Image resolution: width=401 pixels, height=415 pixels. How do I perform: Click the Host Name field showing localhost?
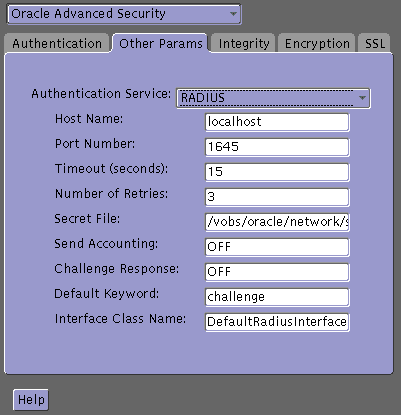coord(277,122)
